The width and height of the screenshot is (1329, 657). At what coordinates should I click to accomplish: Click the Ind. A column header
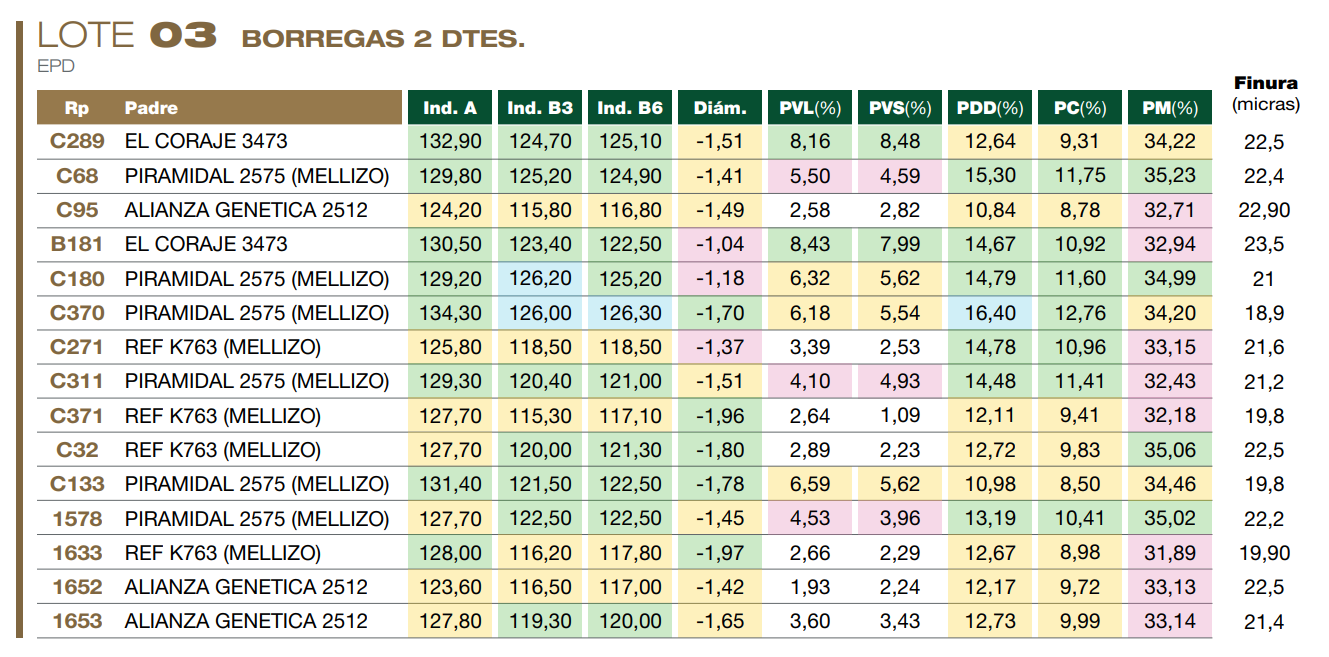pyautogui.click(x=450, y=108)
